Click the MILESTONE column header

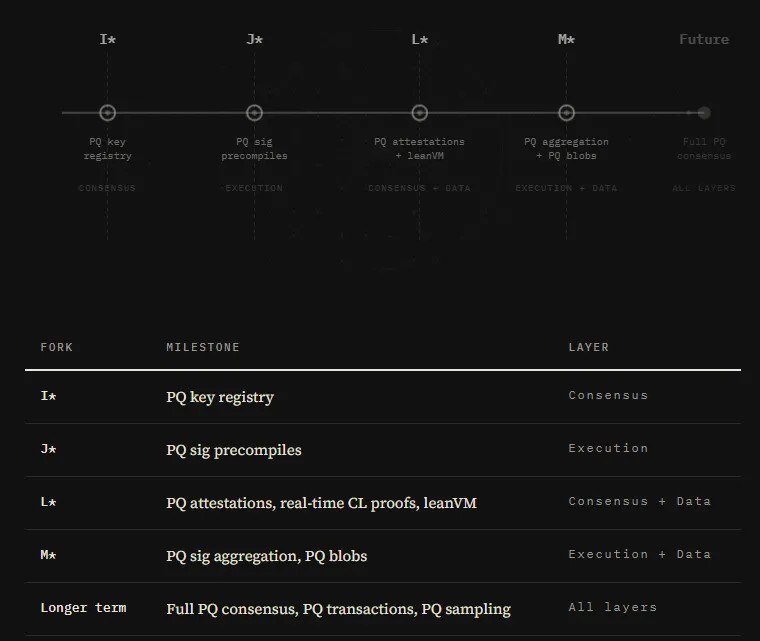point(203,347)
